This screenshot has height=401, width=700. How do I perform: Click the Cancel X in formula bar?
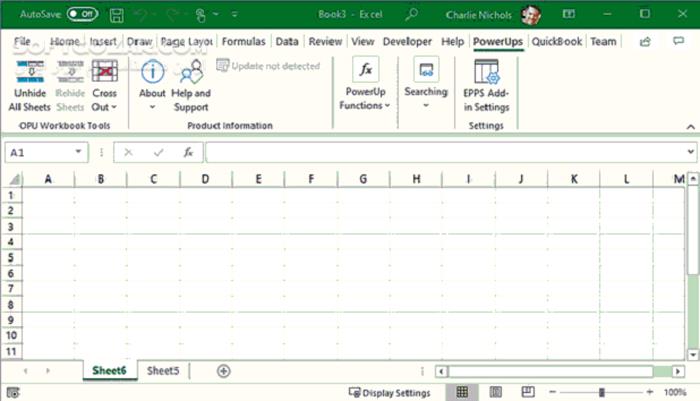coord(128,152)
